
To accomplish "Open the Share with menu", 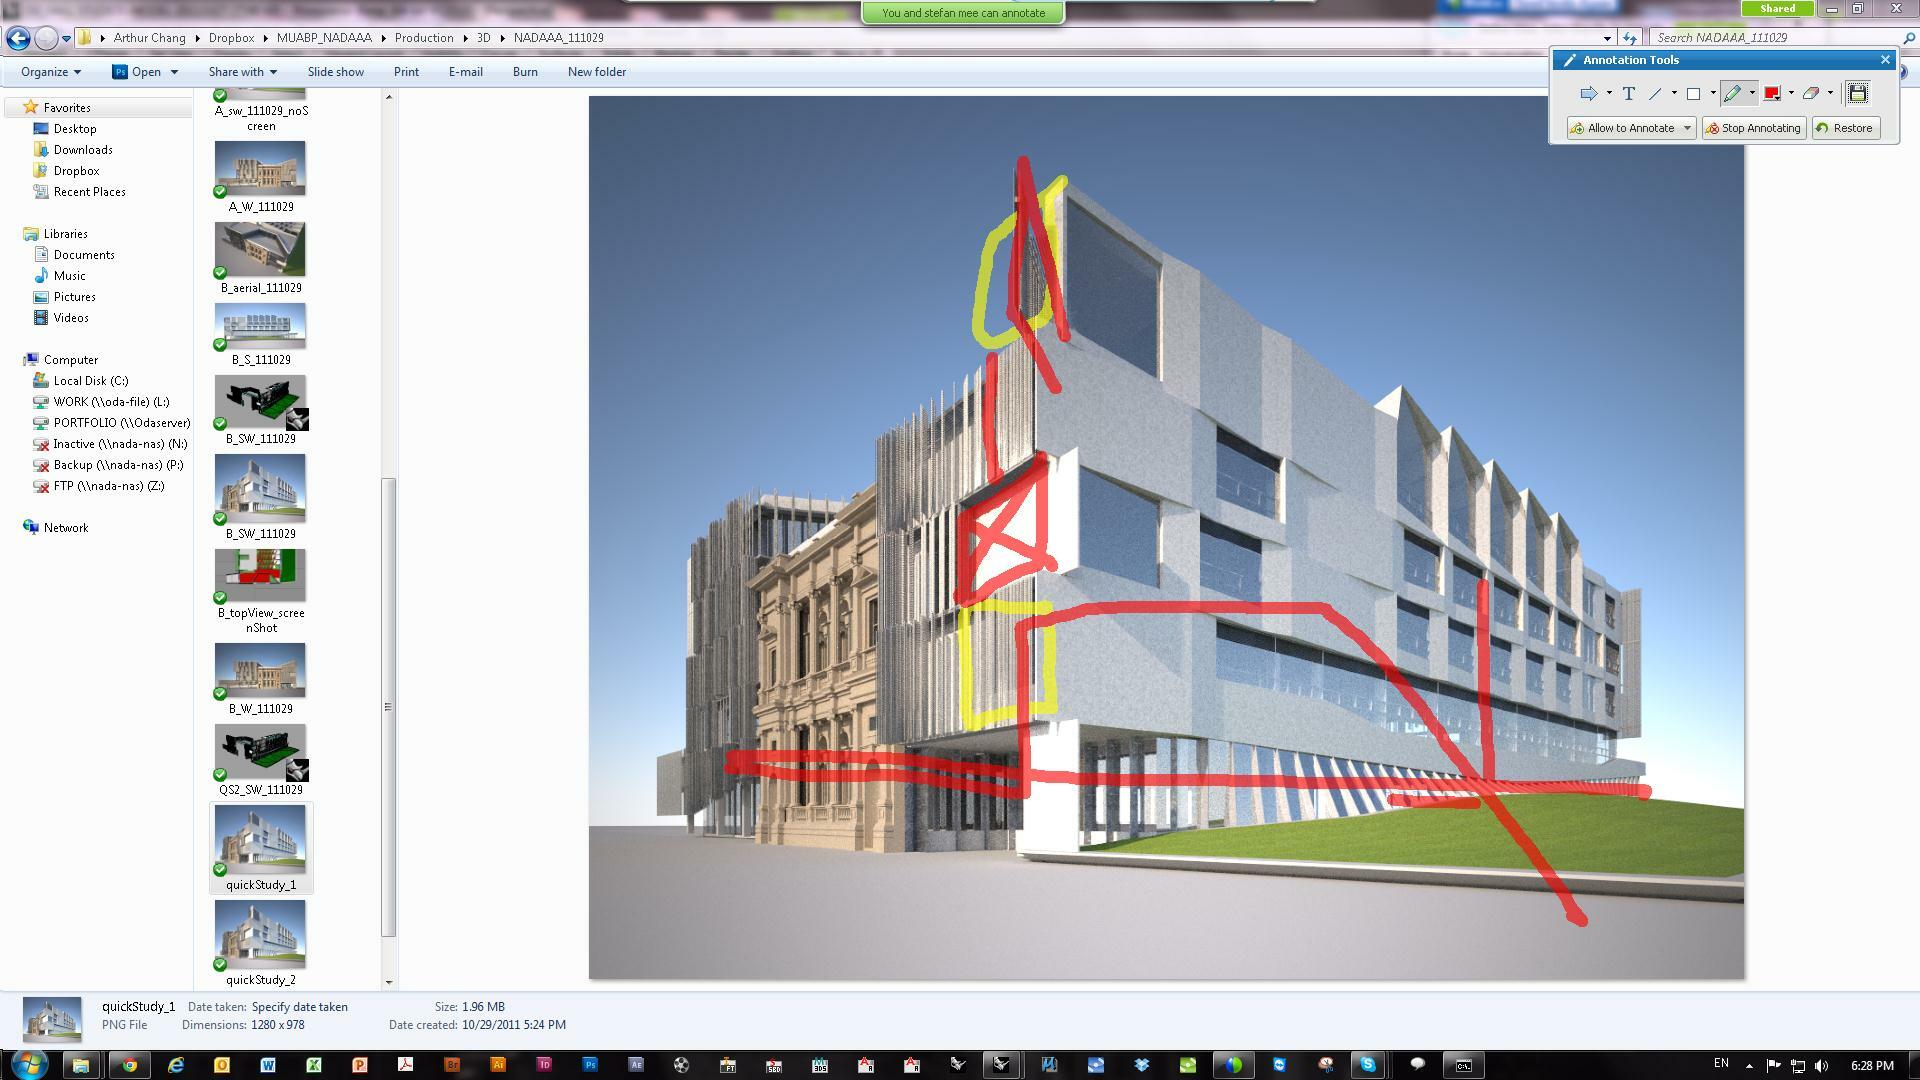I will 242,72.
